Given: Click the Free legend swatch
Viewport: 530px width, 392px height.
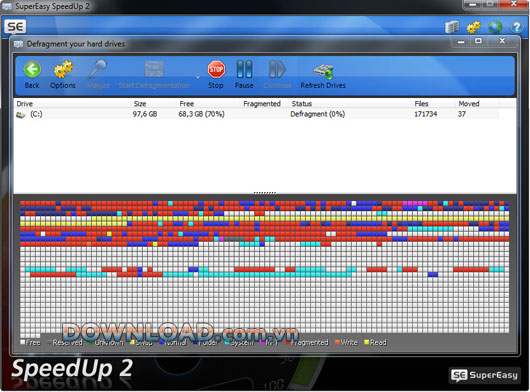Looking at the screenshot, I should click(23, 343).
